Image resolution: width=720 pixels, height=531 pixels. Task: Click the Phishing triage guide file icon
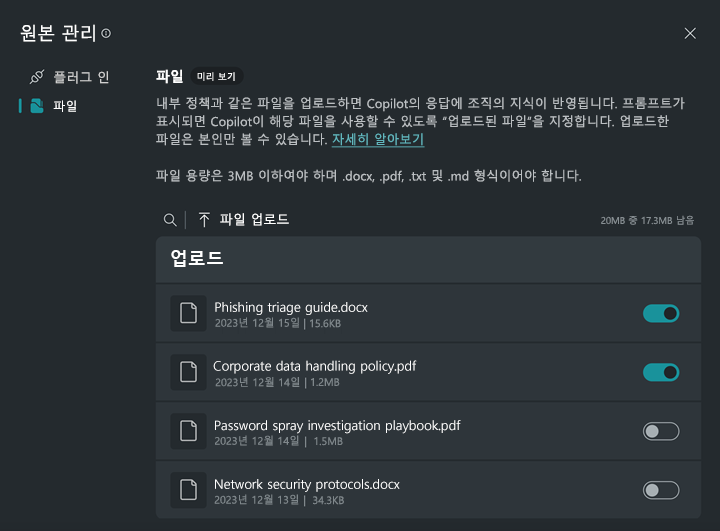click(x=188, y=314)
